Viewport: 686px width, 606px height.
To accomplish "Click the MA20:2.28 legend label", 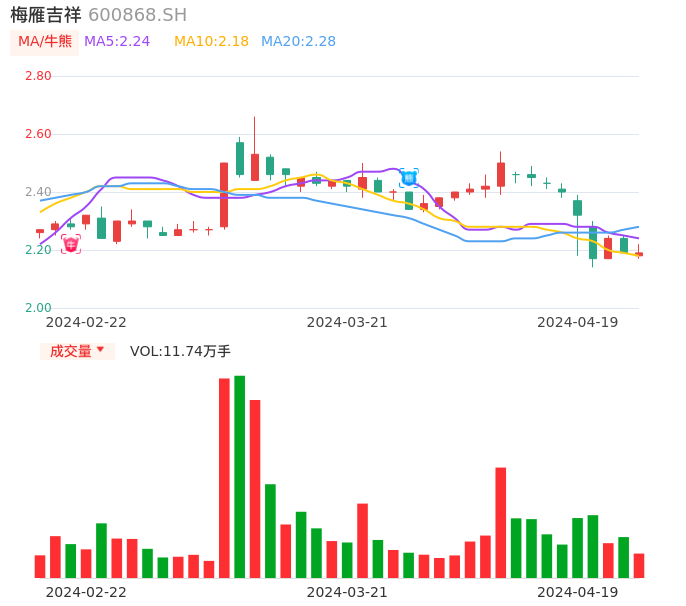I will (x=298, y=42).
